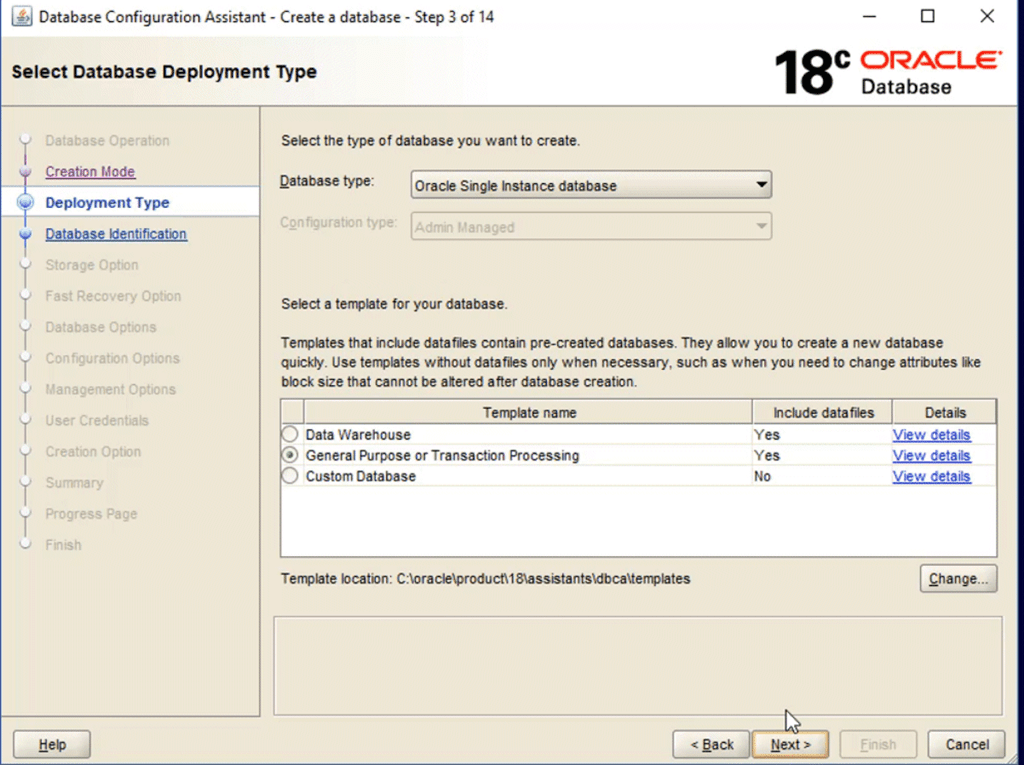The height and width of the screenshot is (765, 1024).
Task: Click the Summary step label
Action: (x=74, y=483)
